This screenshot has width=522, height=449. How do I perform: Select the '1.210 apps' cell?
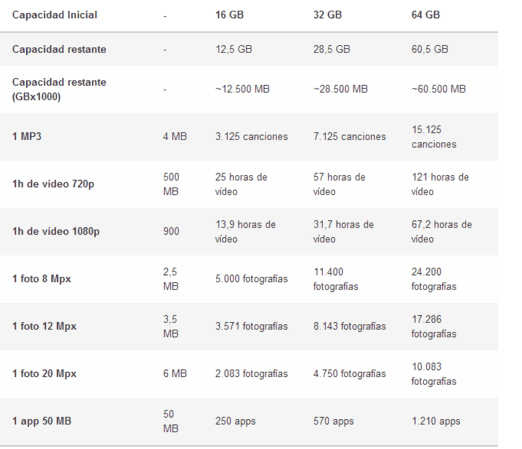click(436, 421)
